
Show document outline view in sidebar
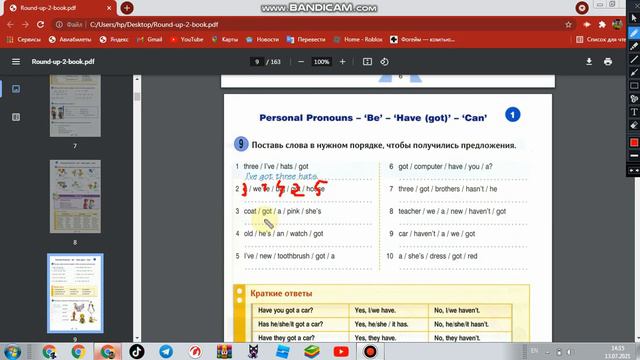16,117
